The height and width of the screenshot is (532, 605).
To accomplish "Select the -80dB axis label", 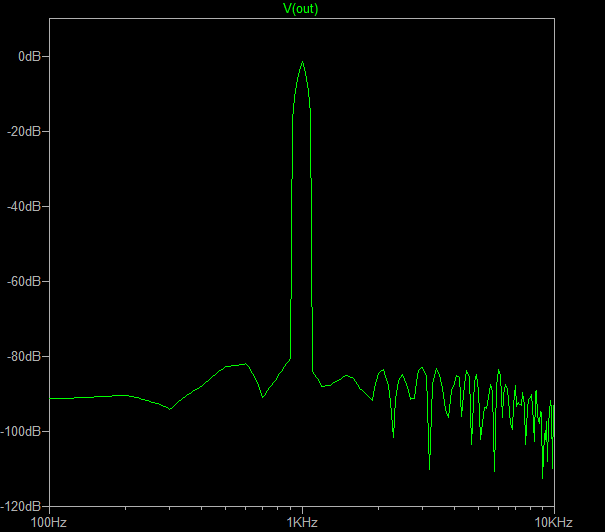I will pos(24,356).
